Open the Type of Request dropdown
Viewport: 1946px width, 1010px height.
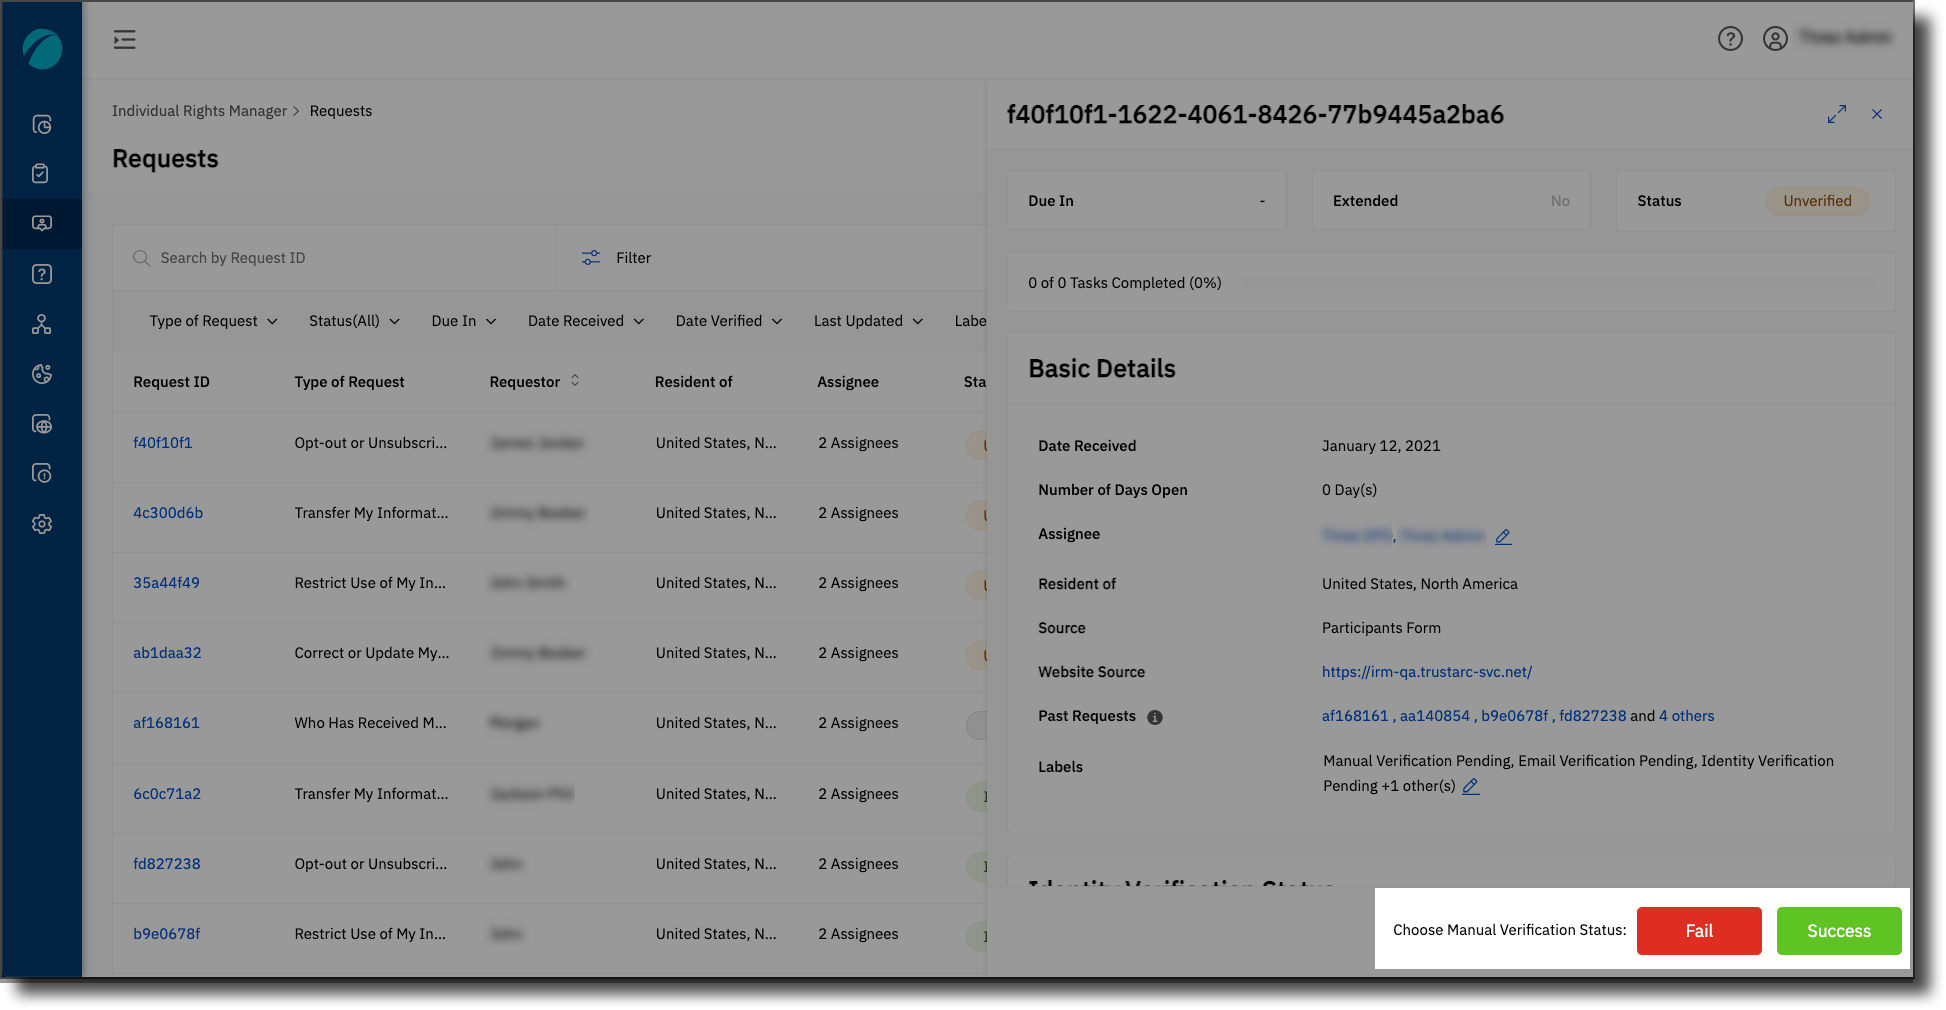click(x=212, y=320)
